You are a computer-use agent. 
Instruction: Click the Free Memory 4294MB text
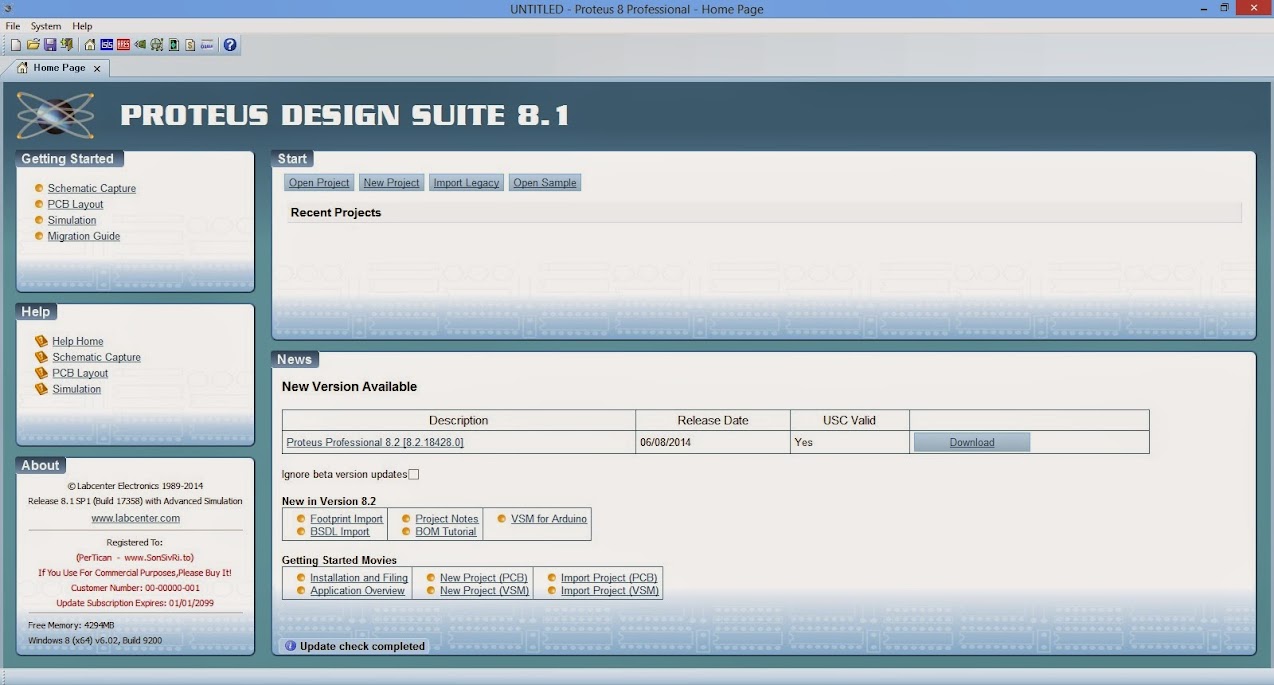click(71, 625)
